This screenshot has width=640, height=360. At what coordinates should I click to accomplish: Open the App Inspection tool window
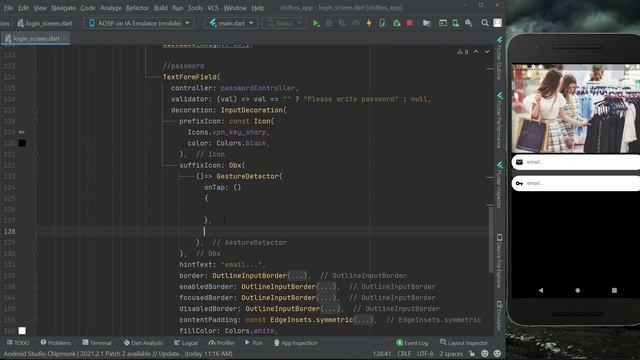click(296, 343)
